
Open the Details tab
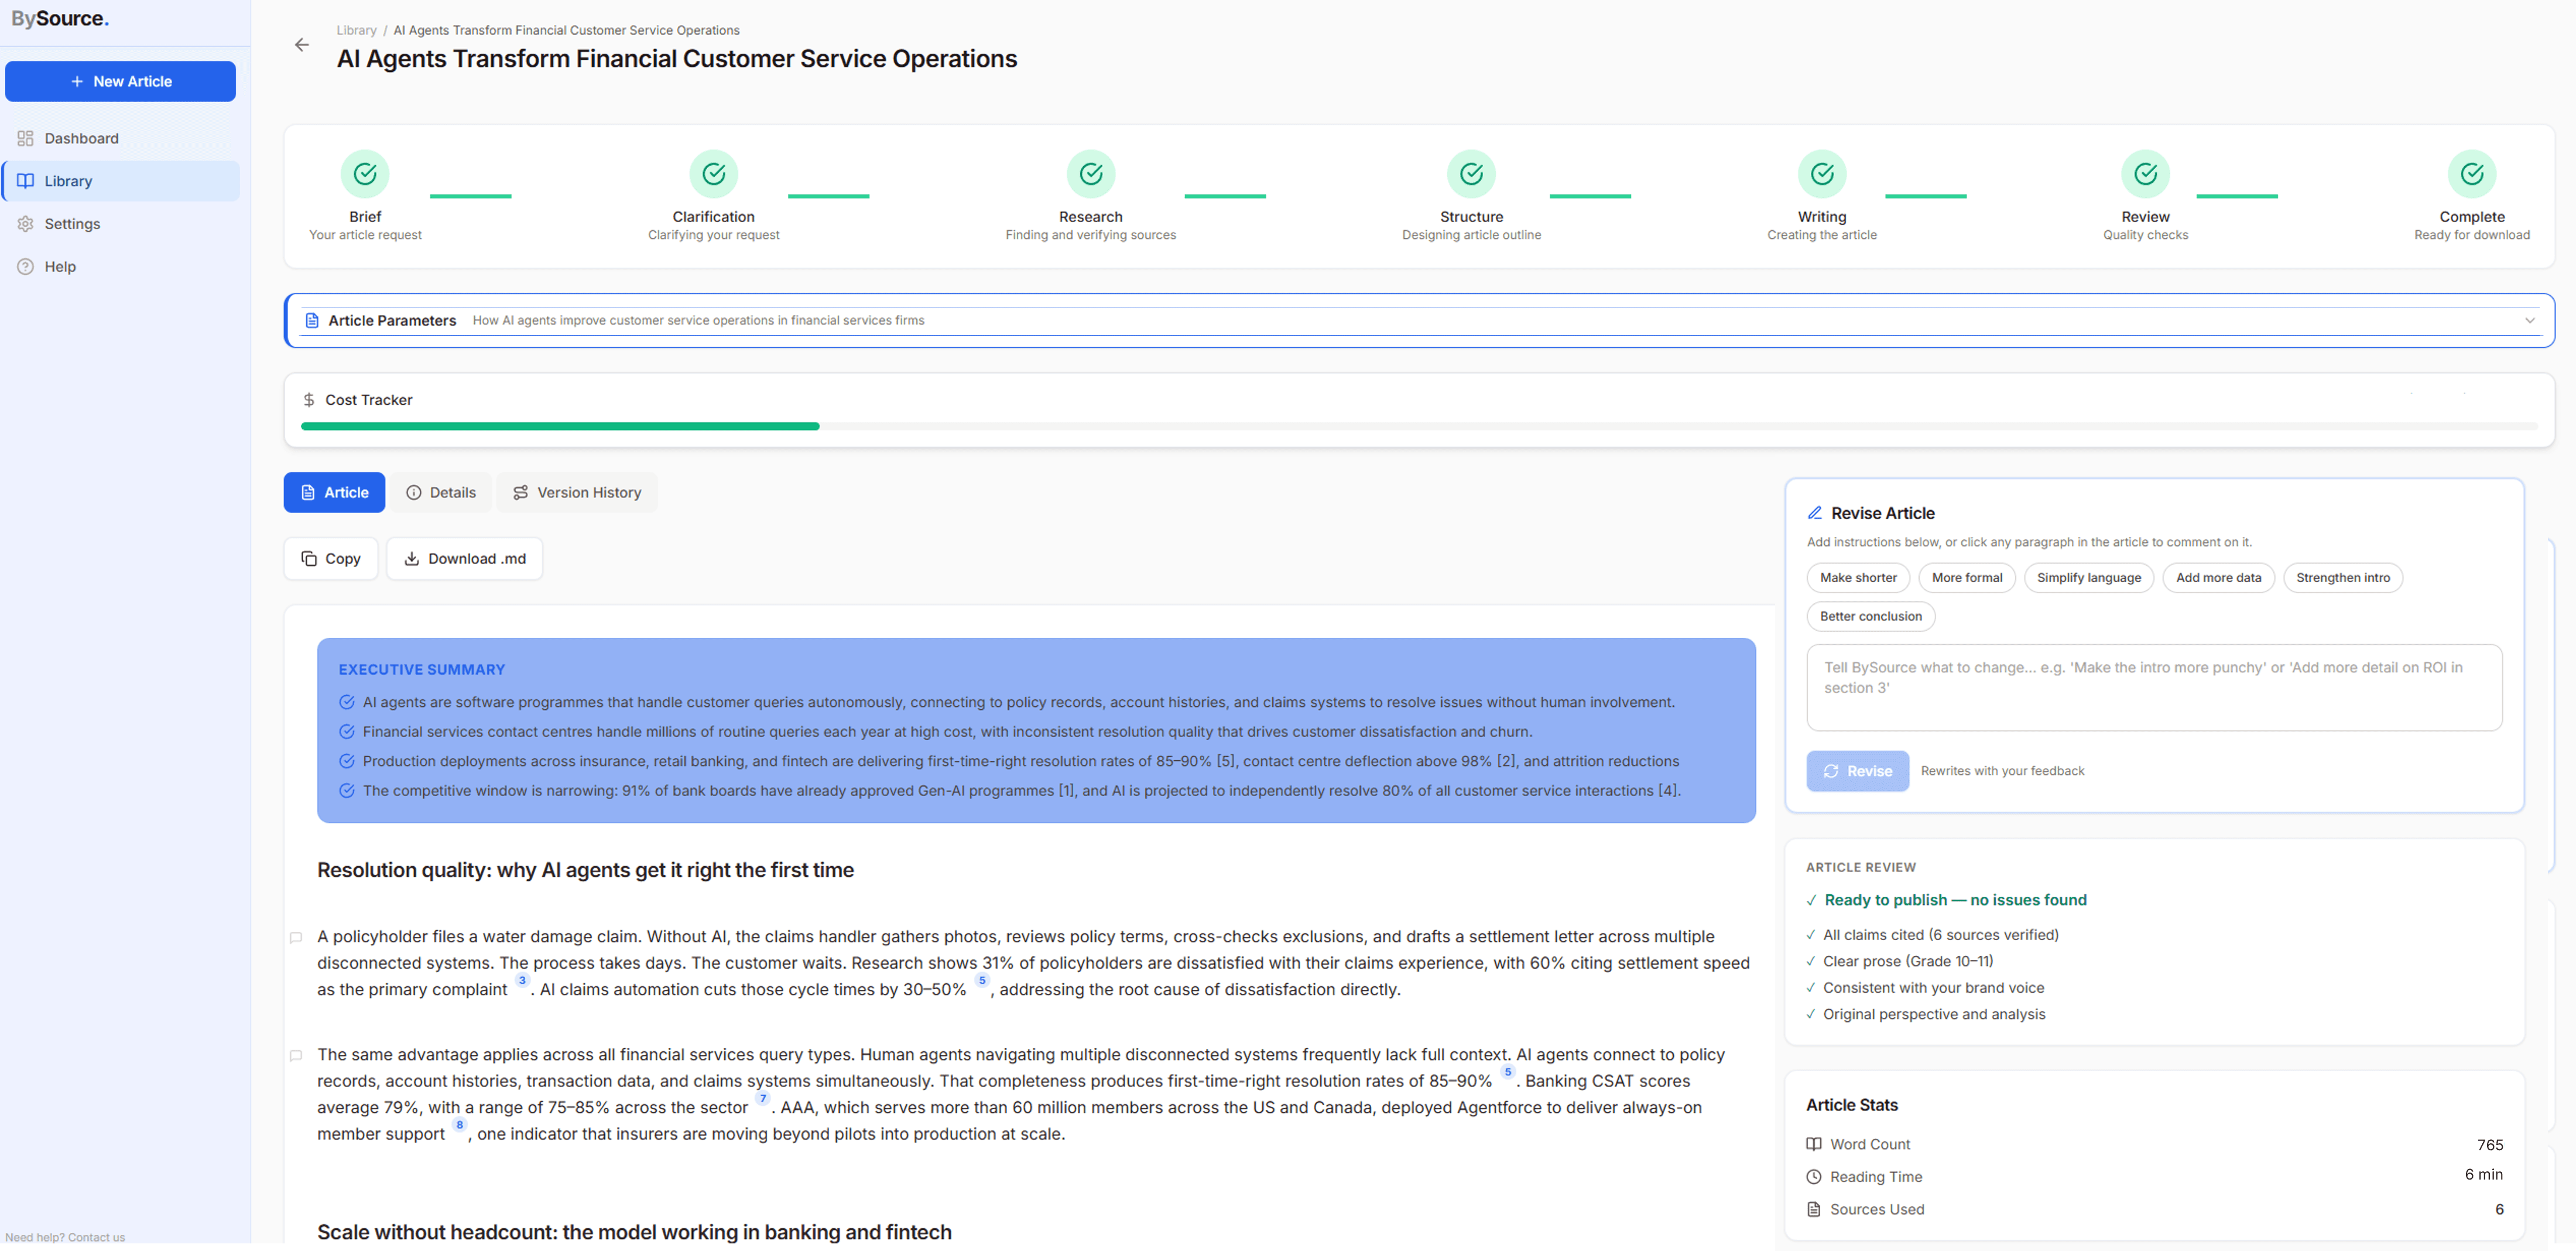tap(441, 492)
